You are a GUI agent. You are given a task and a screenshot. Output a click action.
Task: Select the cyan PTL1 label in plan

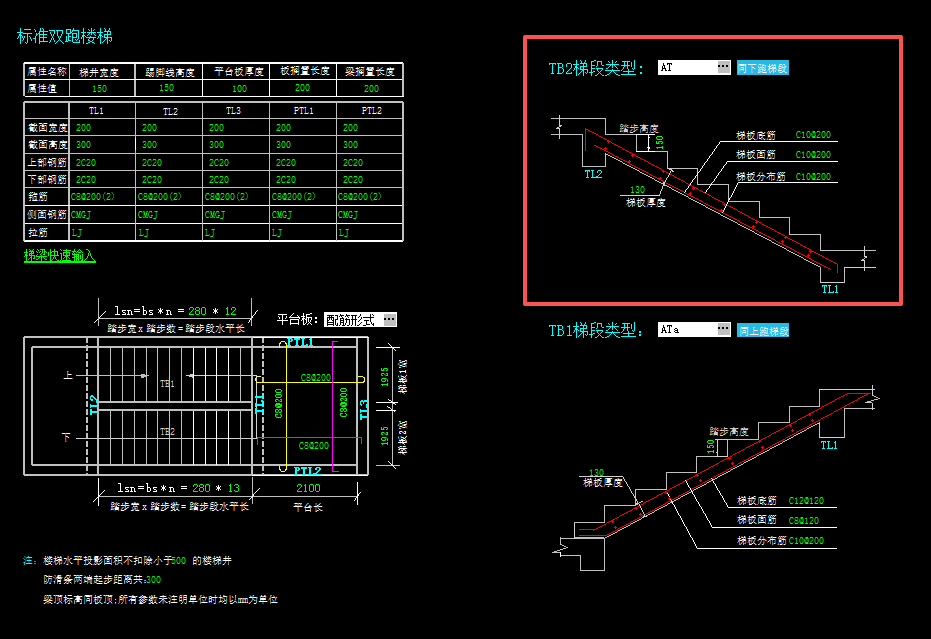pyautogui.click(x=300, y=342)
